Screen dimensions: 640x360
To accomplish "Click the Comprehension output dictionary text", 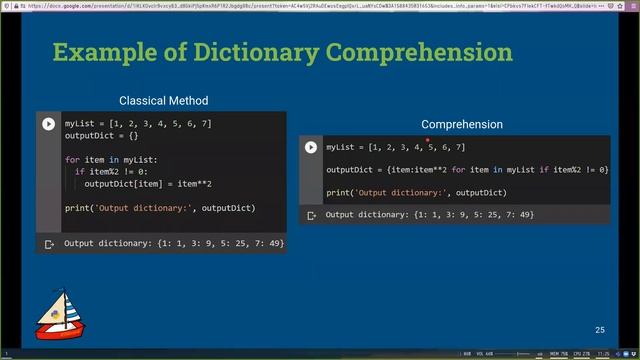I will click(429, 215).
